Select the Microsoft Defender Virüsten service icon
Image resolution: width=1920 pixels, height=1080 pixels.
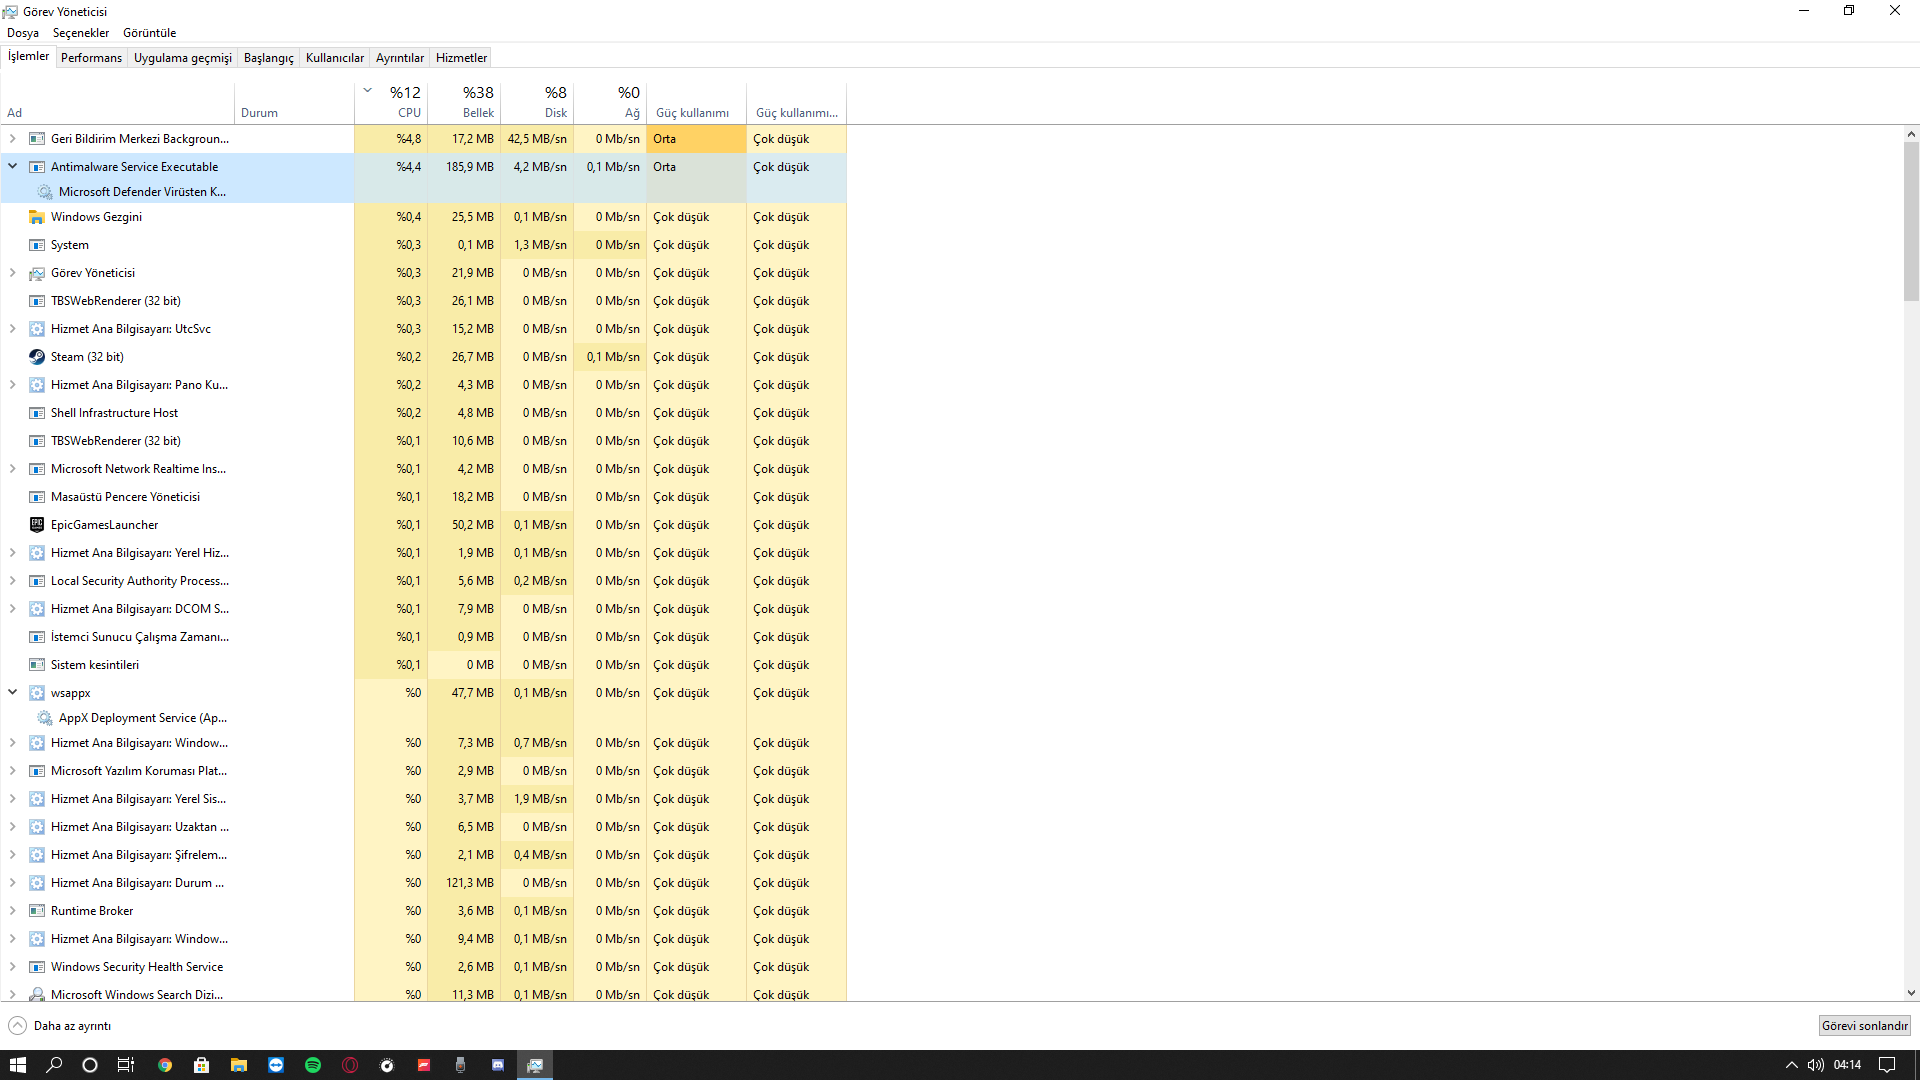(45, 192)
